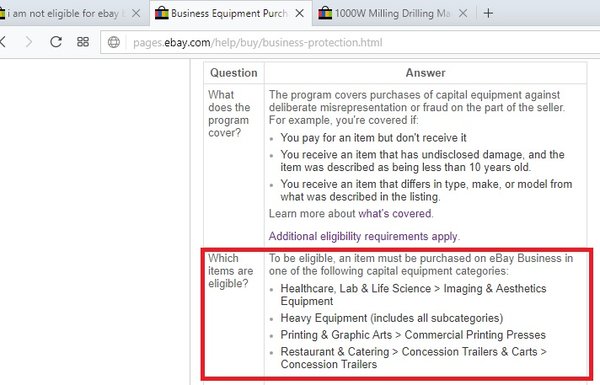Click the Question column header
Image resolution: width=600 pixels, height=385 pixels.
233,73
